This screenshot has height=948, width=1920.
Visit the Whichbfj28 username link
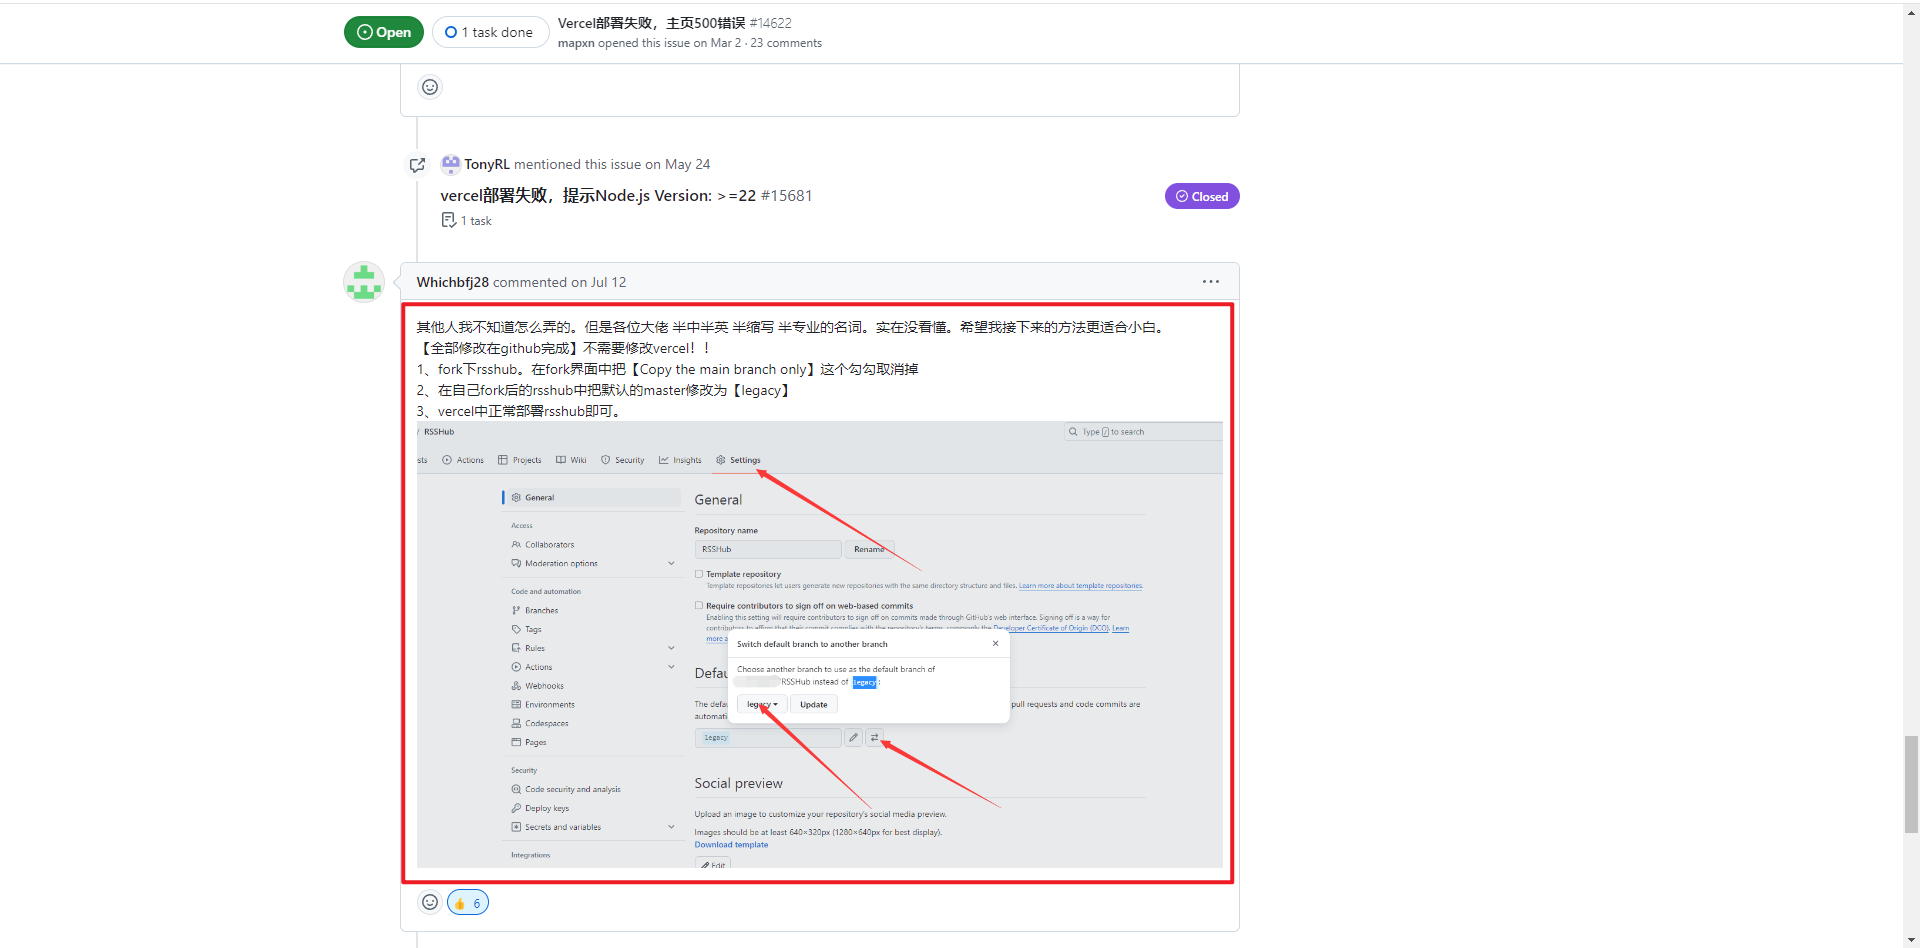click(x=453, y=282)
